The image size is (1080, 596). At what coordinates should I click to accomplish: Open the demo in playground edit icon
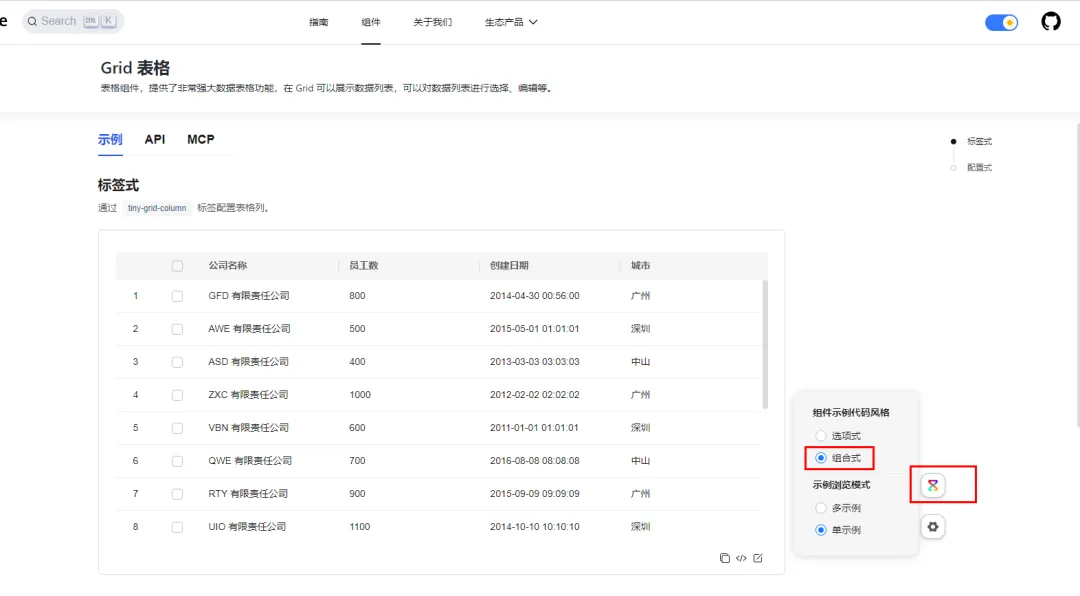(758, 558)
